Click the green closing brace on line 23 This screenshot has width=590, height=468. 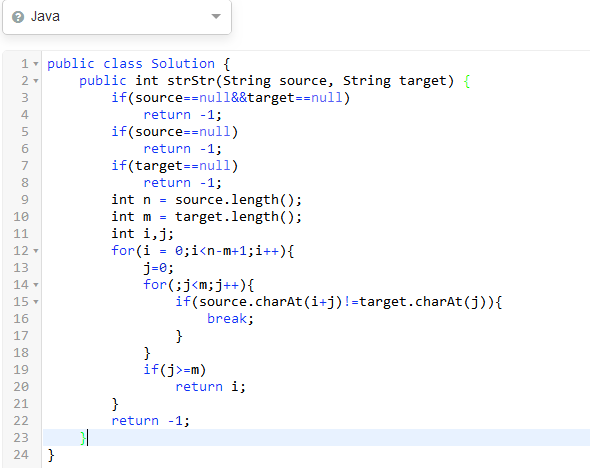click(83, 438)
